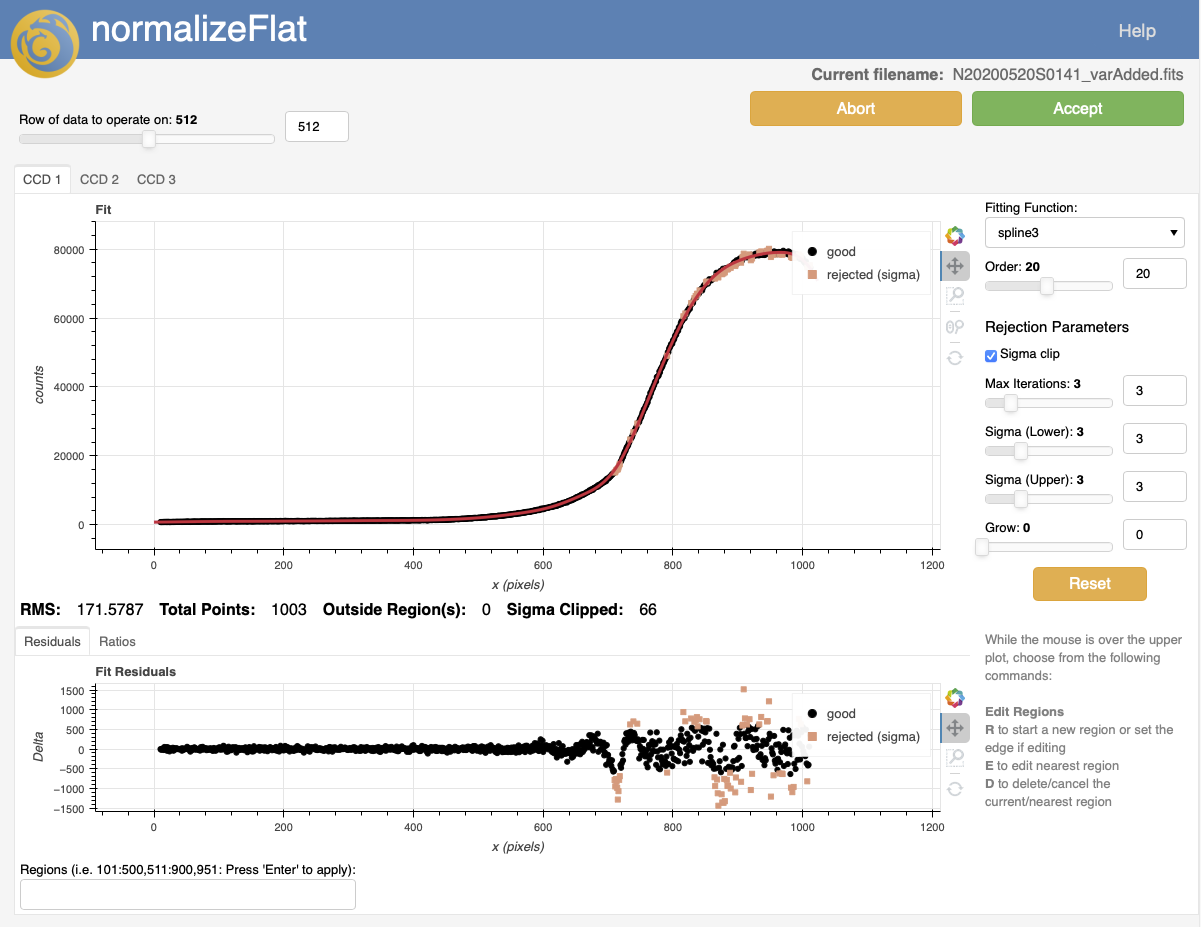Focus the row number field showing 512
Image resolution: width=1201 pixels, height=927 pixels.
click(317, 127)
